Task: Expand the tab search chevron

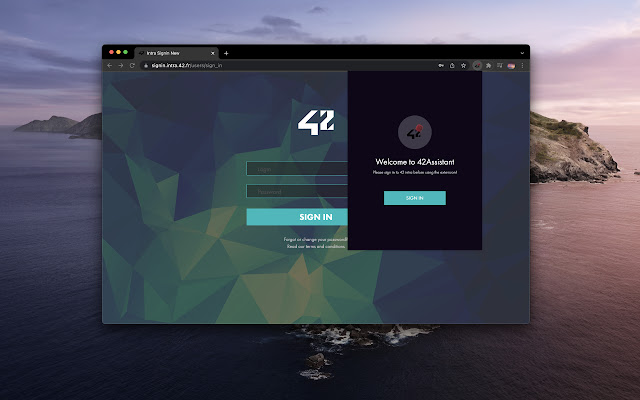Action: click(522, 53)
